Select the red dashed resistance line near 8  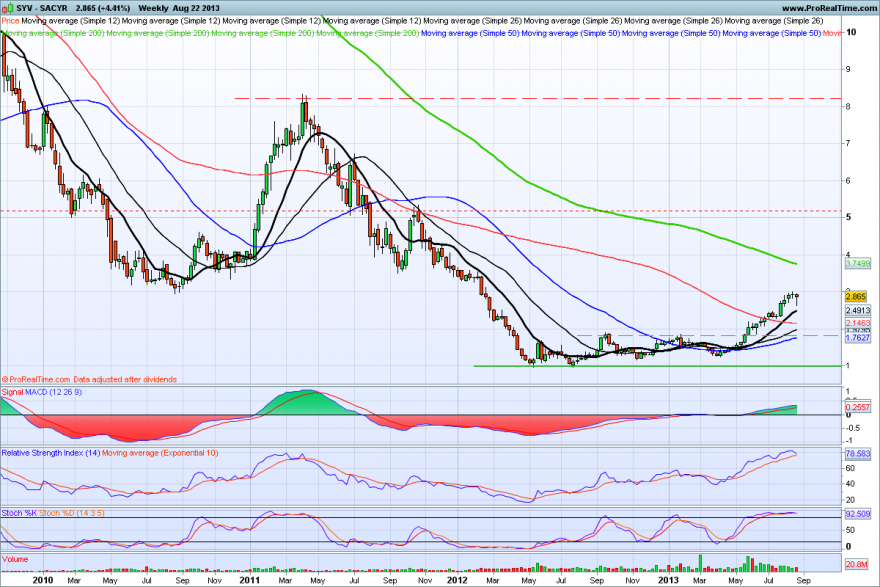click(x=538, y=98)
